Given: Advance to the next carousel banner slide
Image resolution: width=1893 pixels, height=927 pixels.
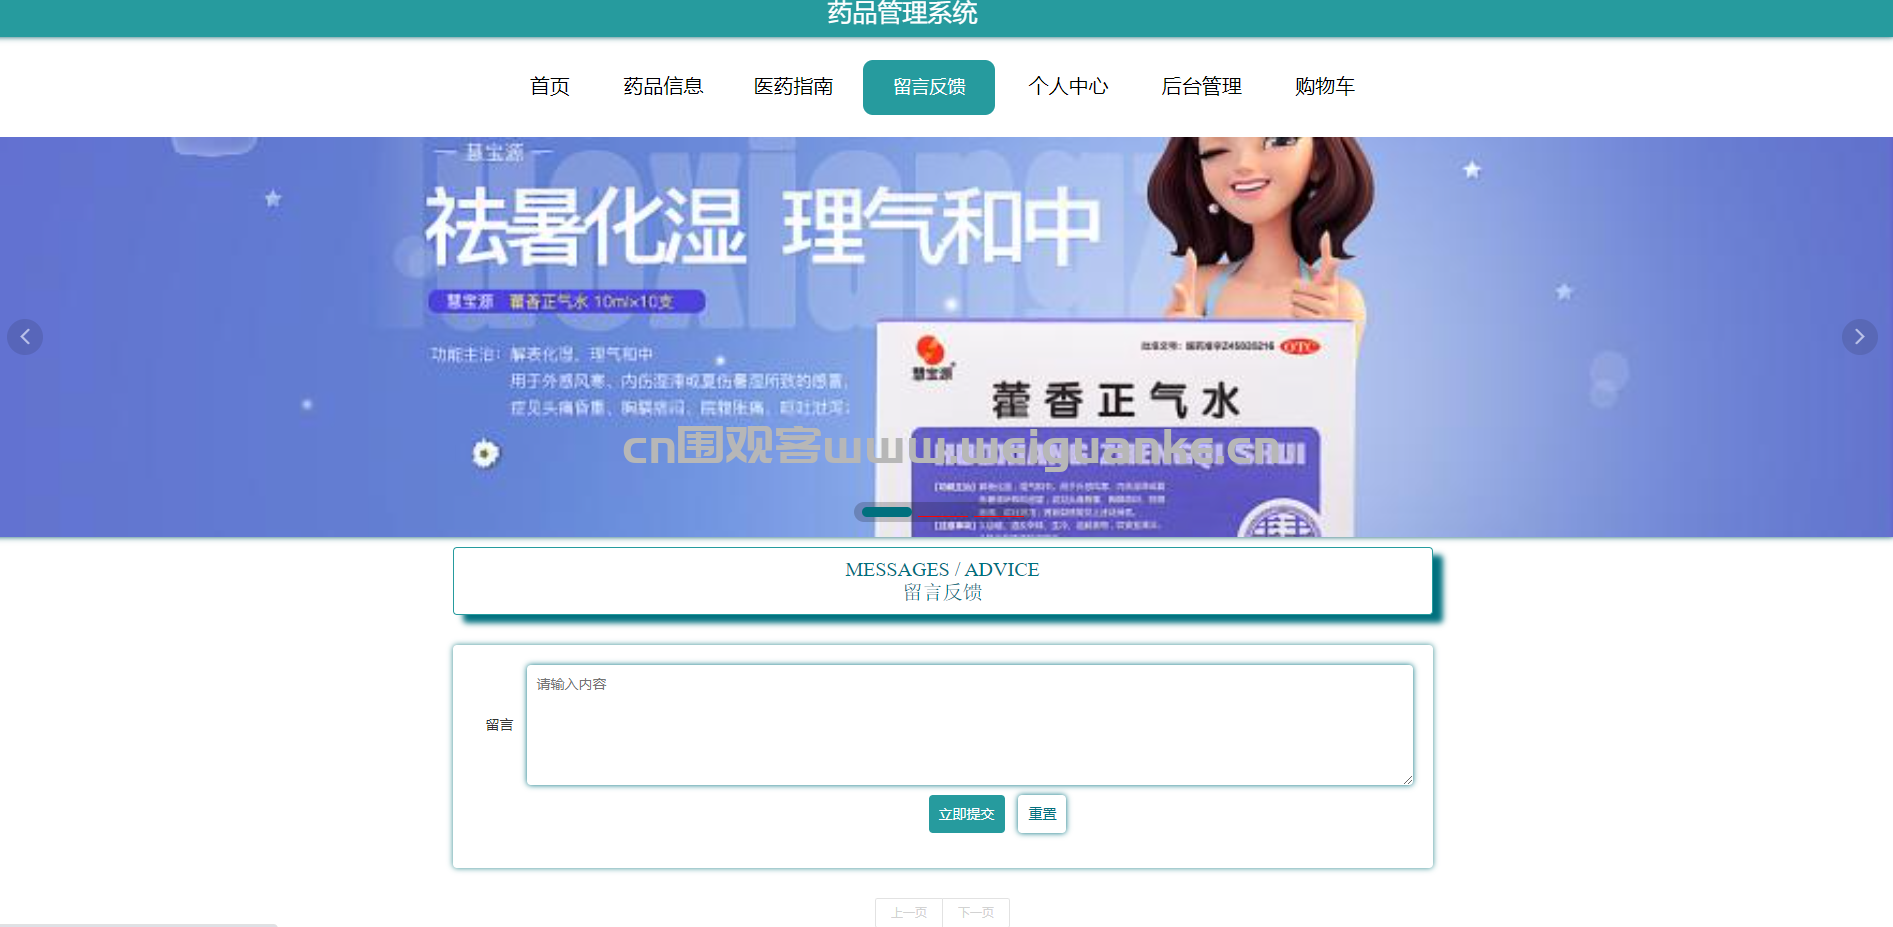Looking at the screenshot, I should pos(1859,337).
